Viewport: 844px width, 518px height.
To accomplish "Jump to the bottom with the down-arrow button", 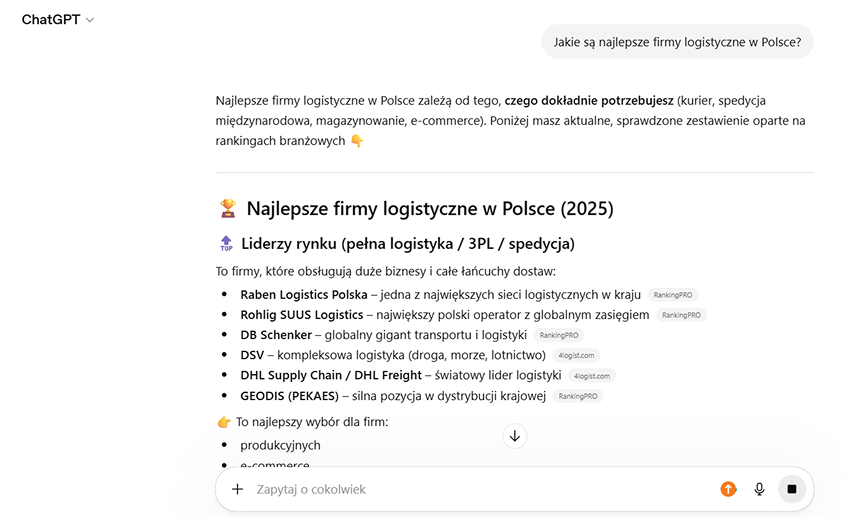I will point(515,436).
